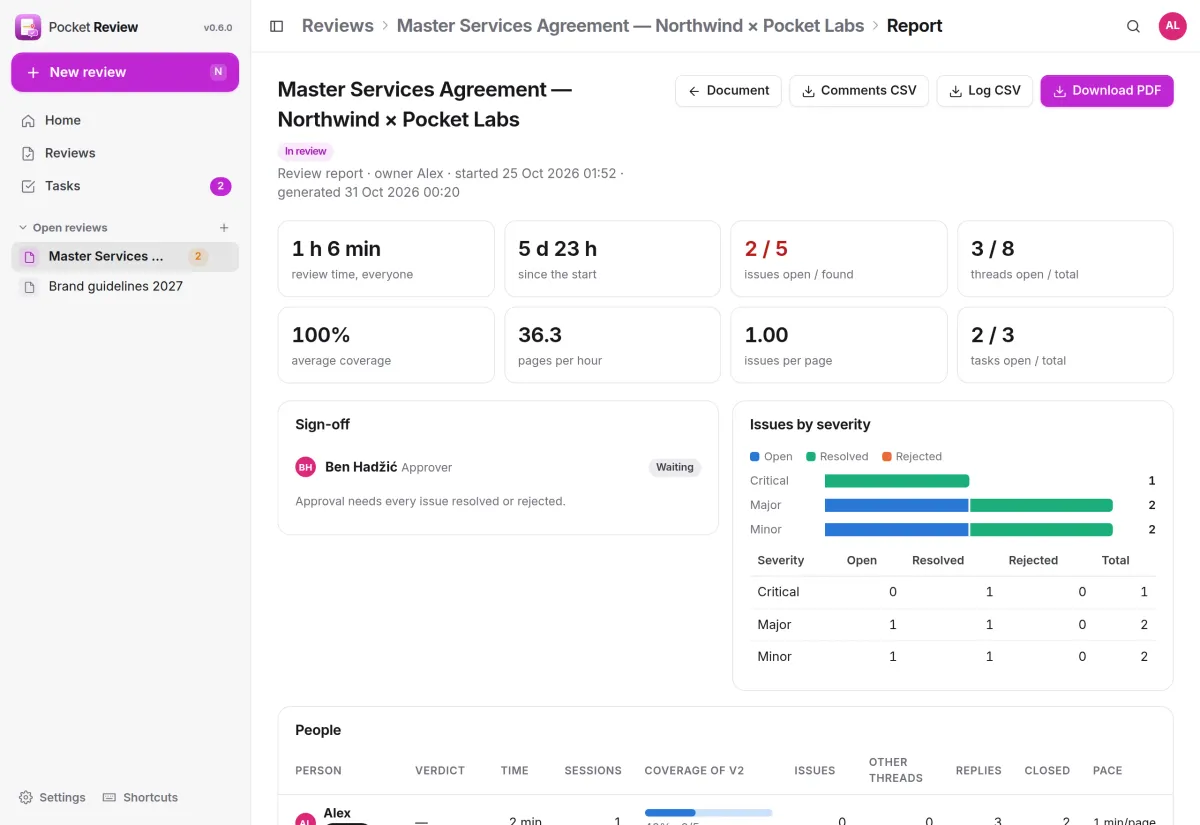Click the Pocket Review logo icon
This screenshot has width=1200, height=825.
pyautogui.click(x=28, y=27)
